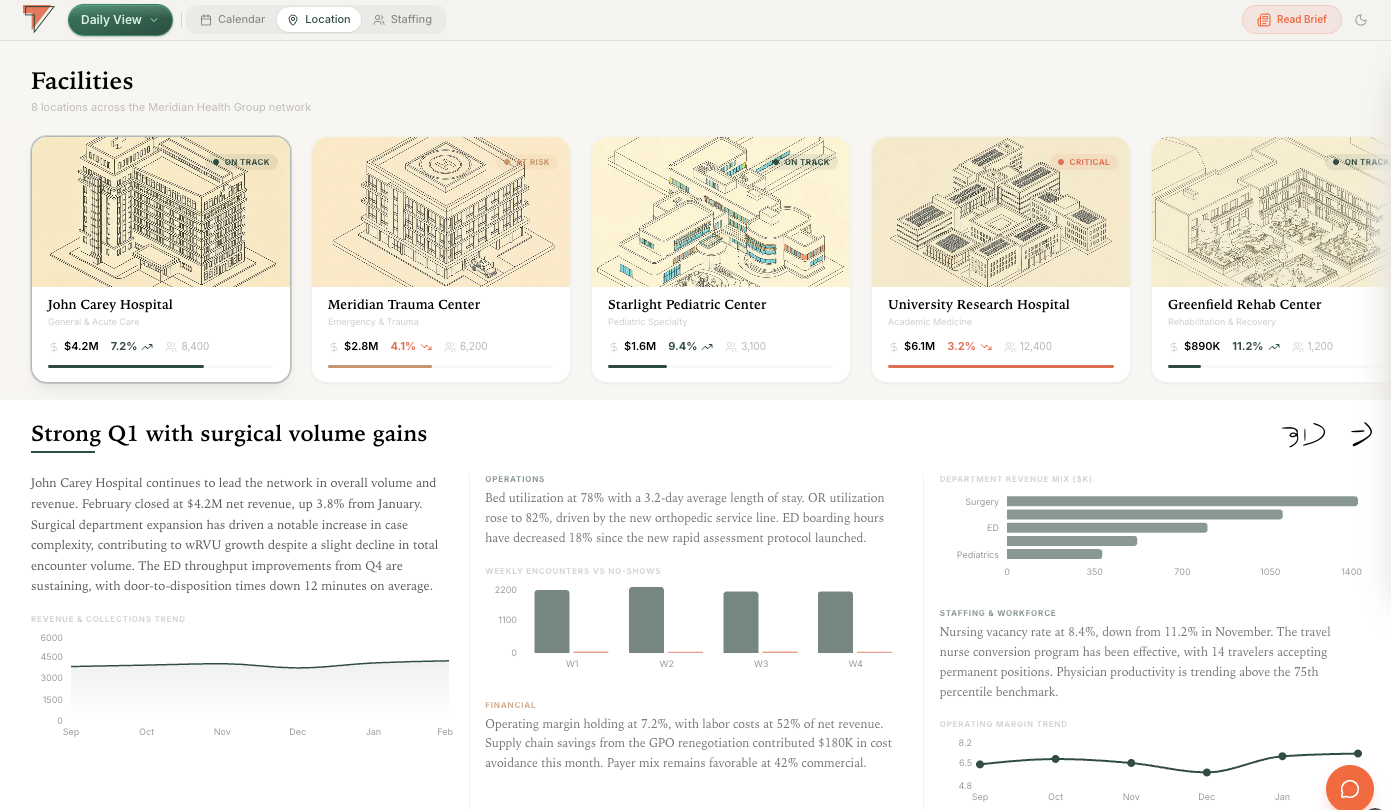This screenshot has height=810, width=1391.
Task: Click the dollar icon on University Research Hospital card
Action: tap(894, 347)
